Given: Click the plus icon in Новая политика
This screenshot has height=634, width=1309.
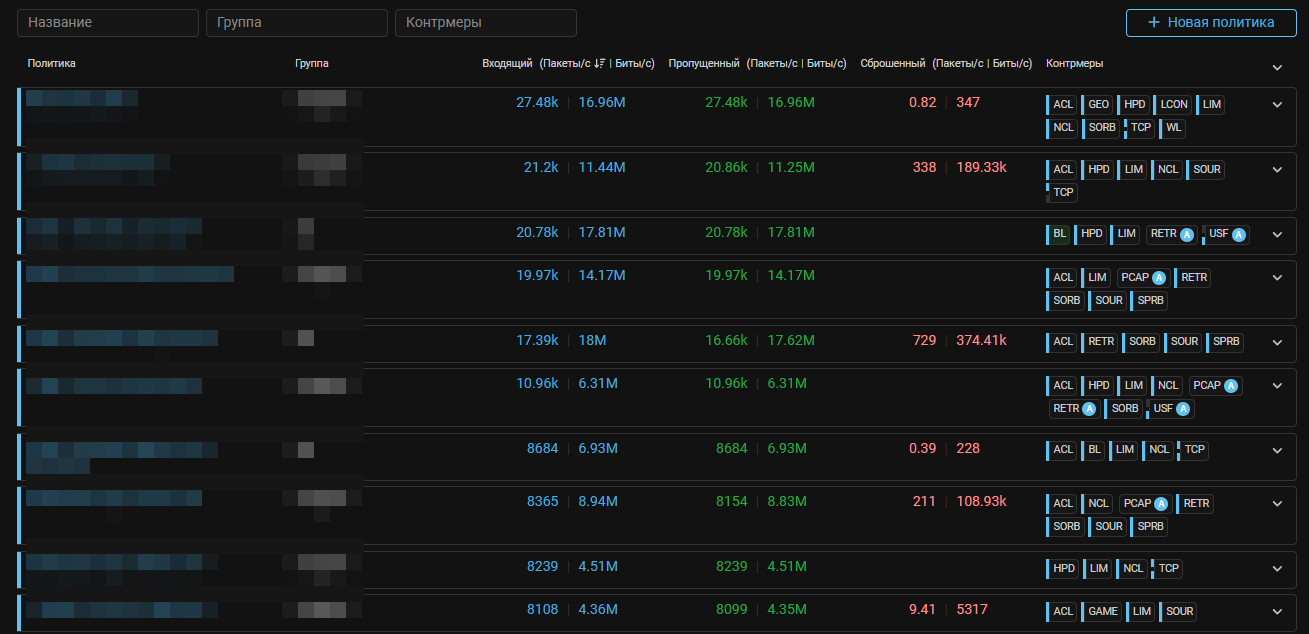Looking at the screenshot, I should coord(1154,22).
